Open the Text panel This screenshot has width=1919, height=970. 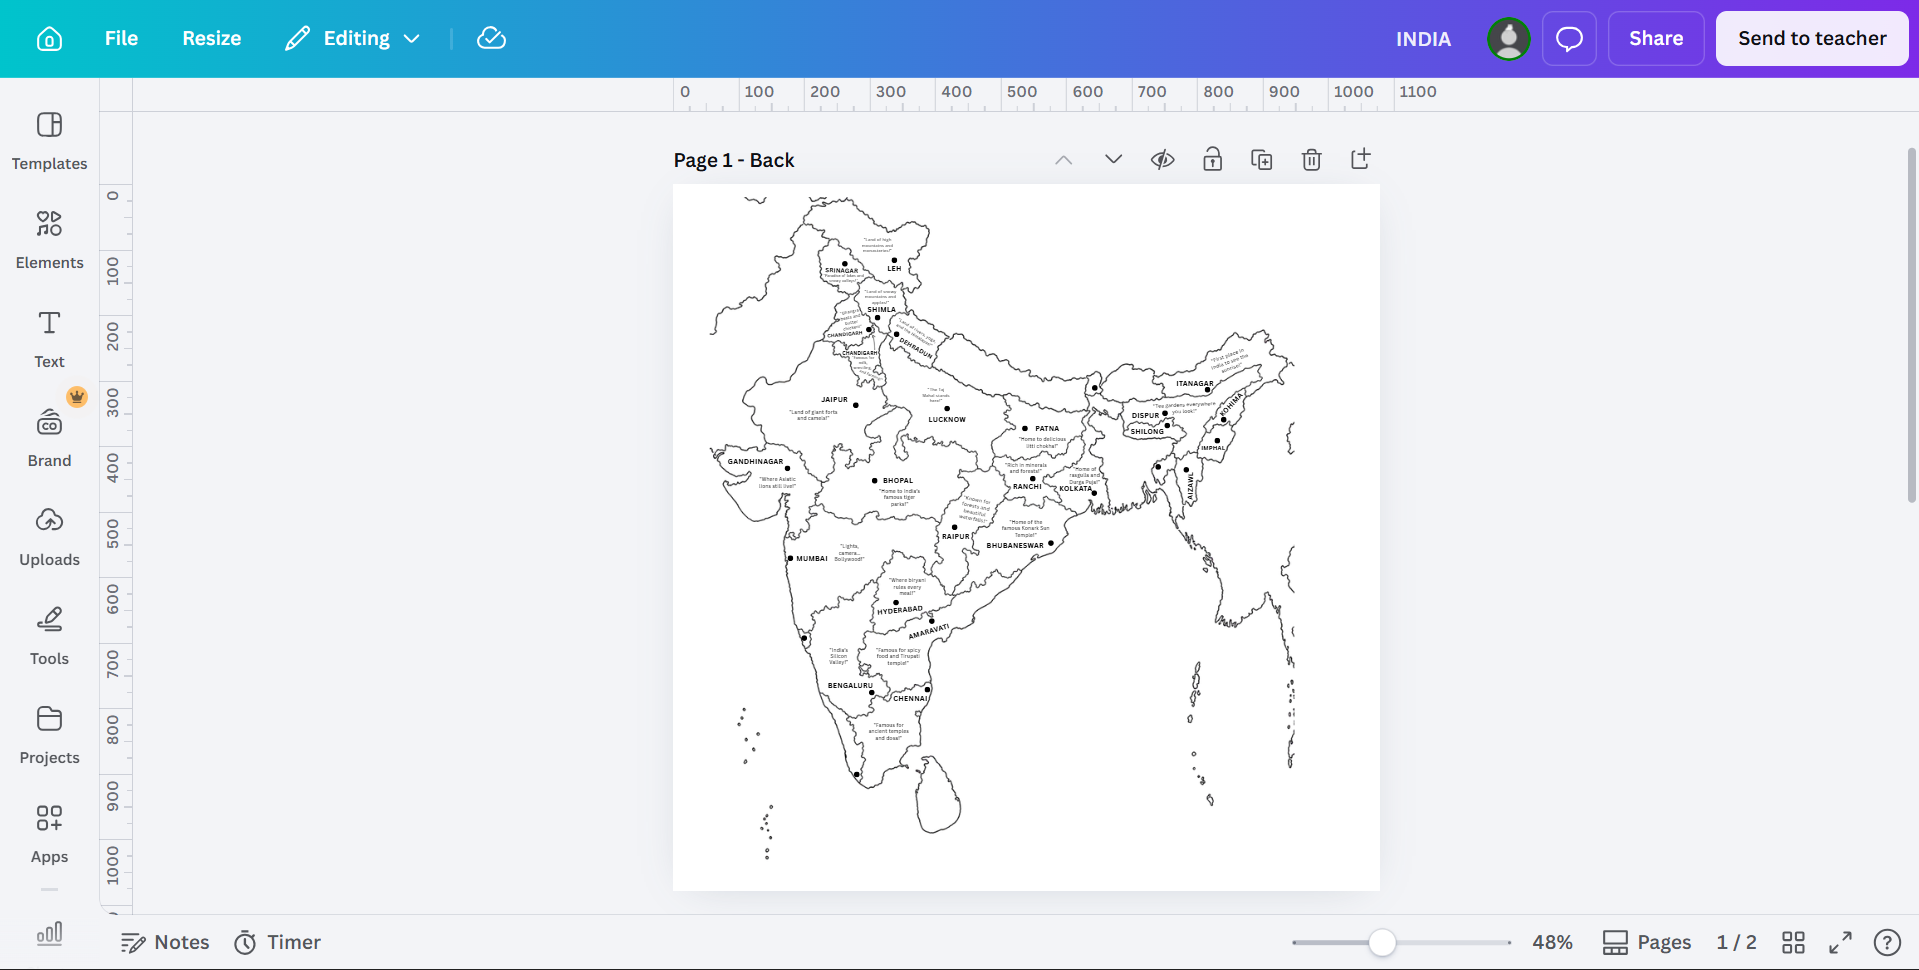tap(49, 339)
